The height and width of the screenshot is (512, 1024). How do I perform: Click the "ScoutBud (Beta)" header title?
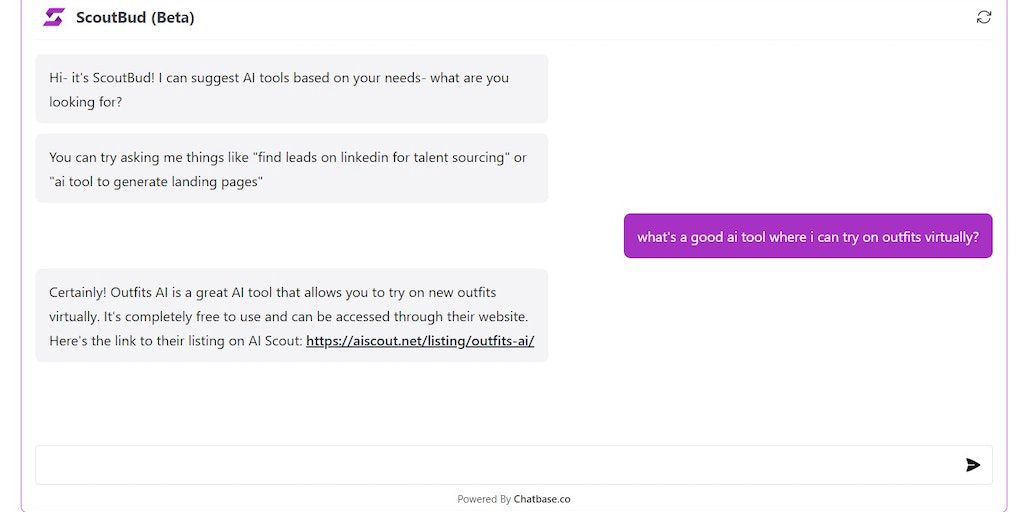click(135, 17)
